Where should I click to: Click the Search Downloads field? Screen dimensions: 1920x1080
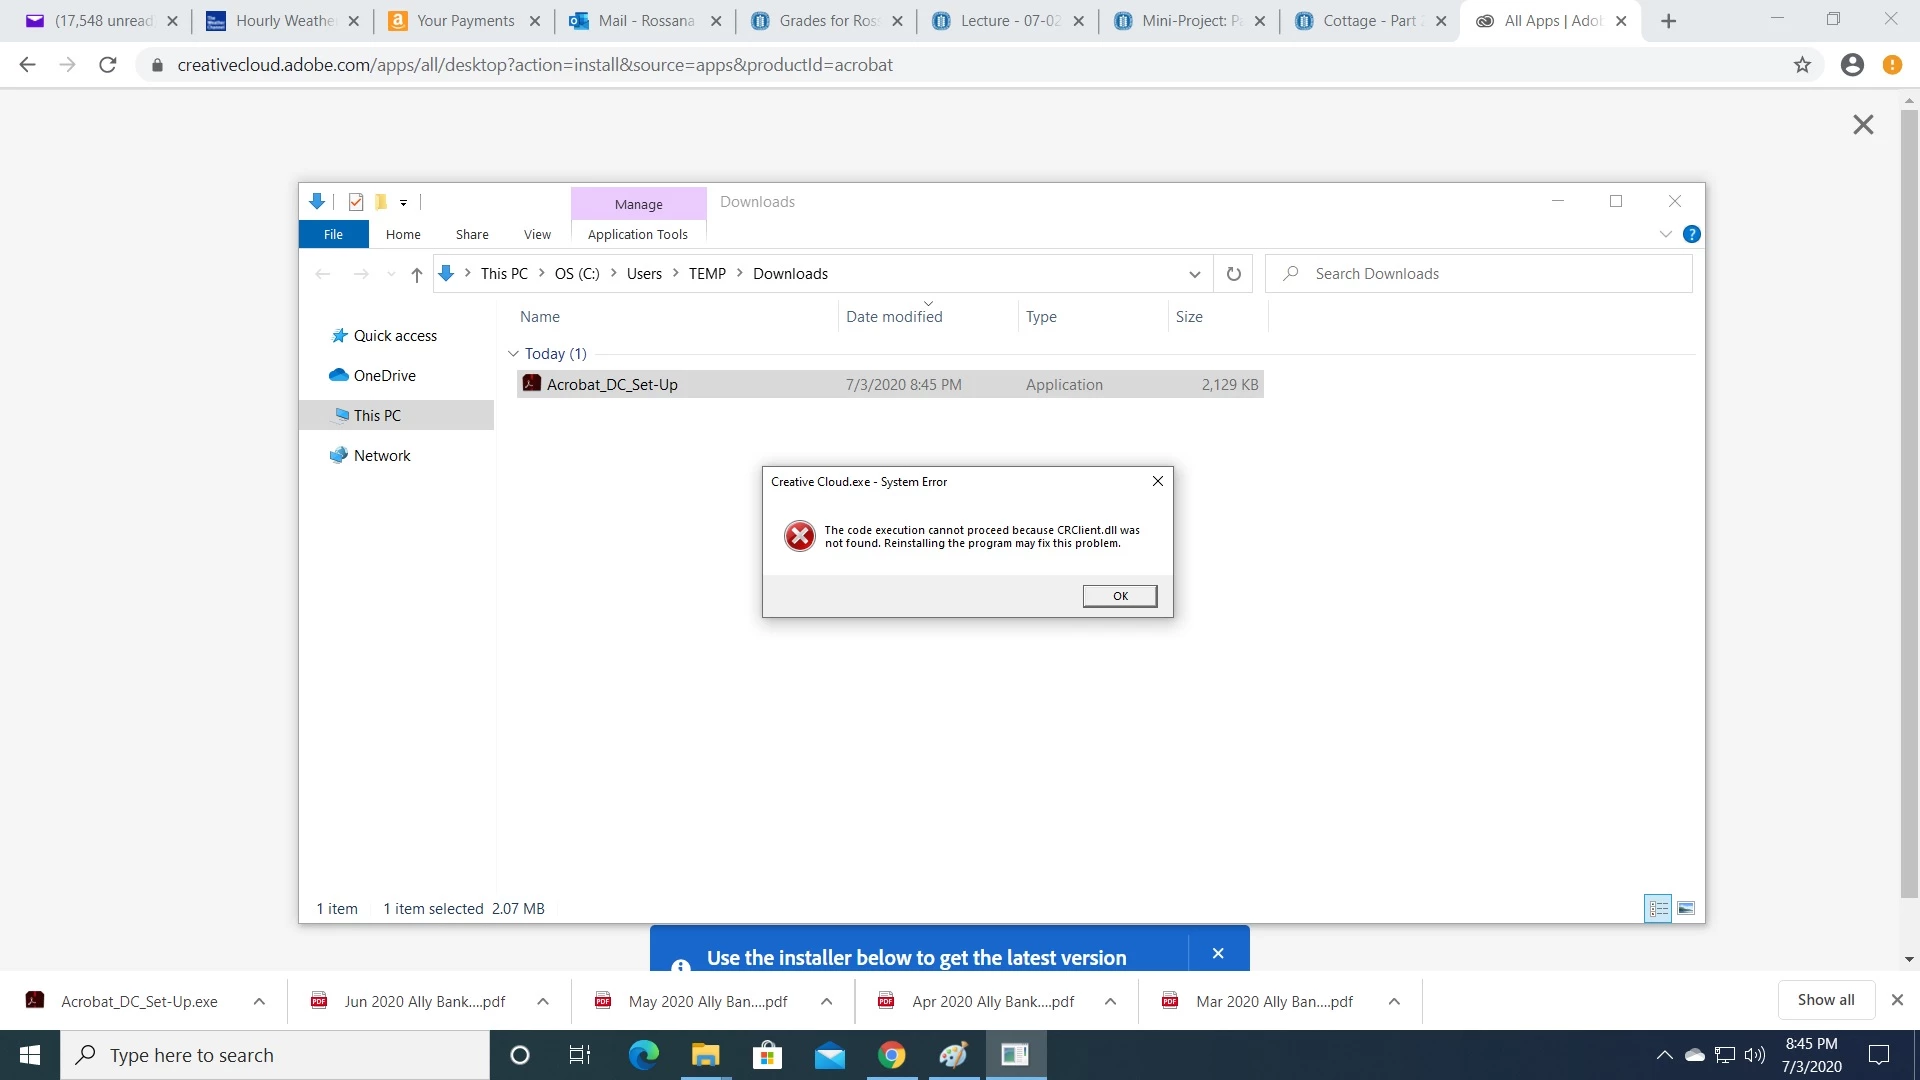coord(1490,274)
